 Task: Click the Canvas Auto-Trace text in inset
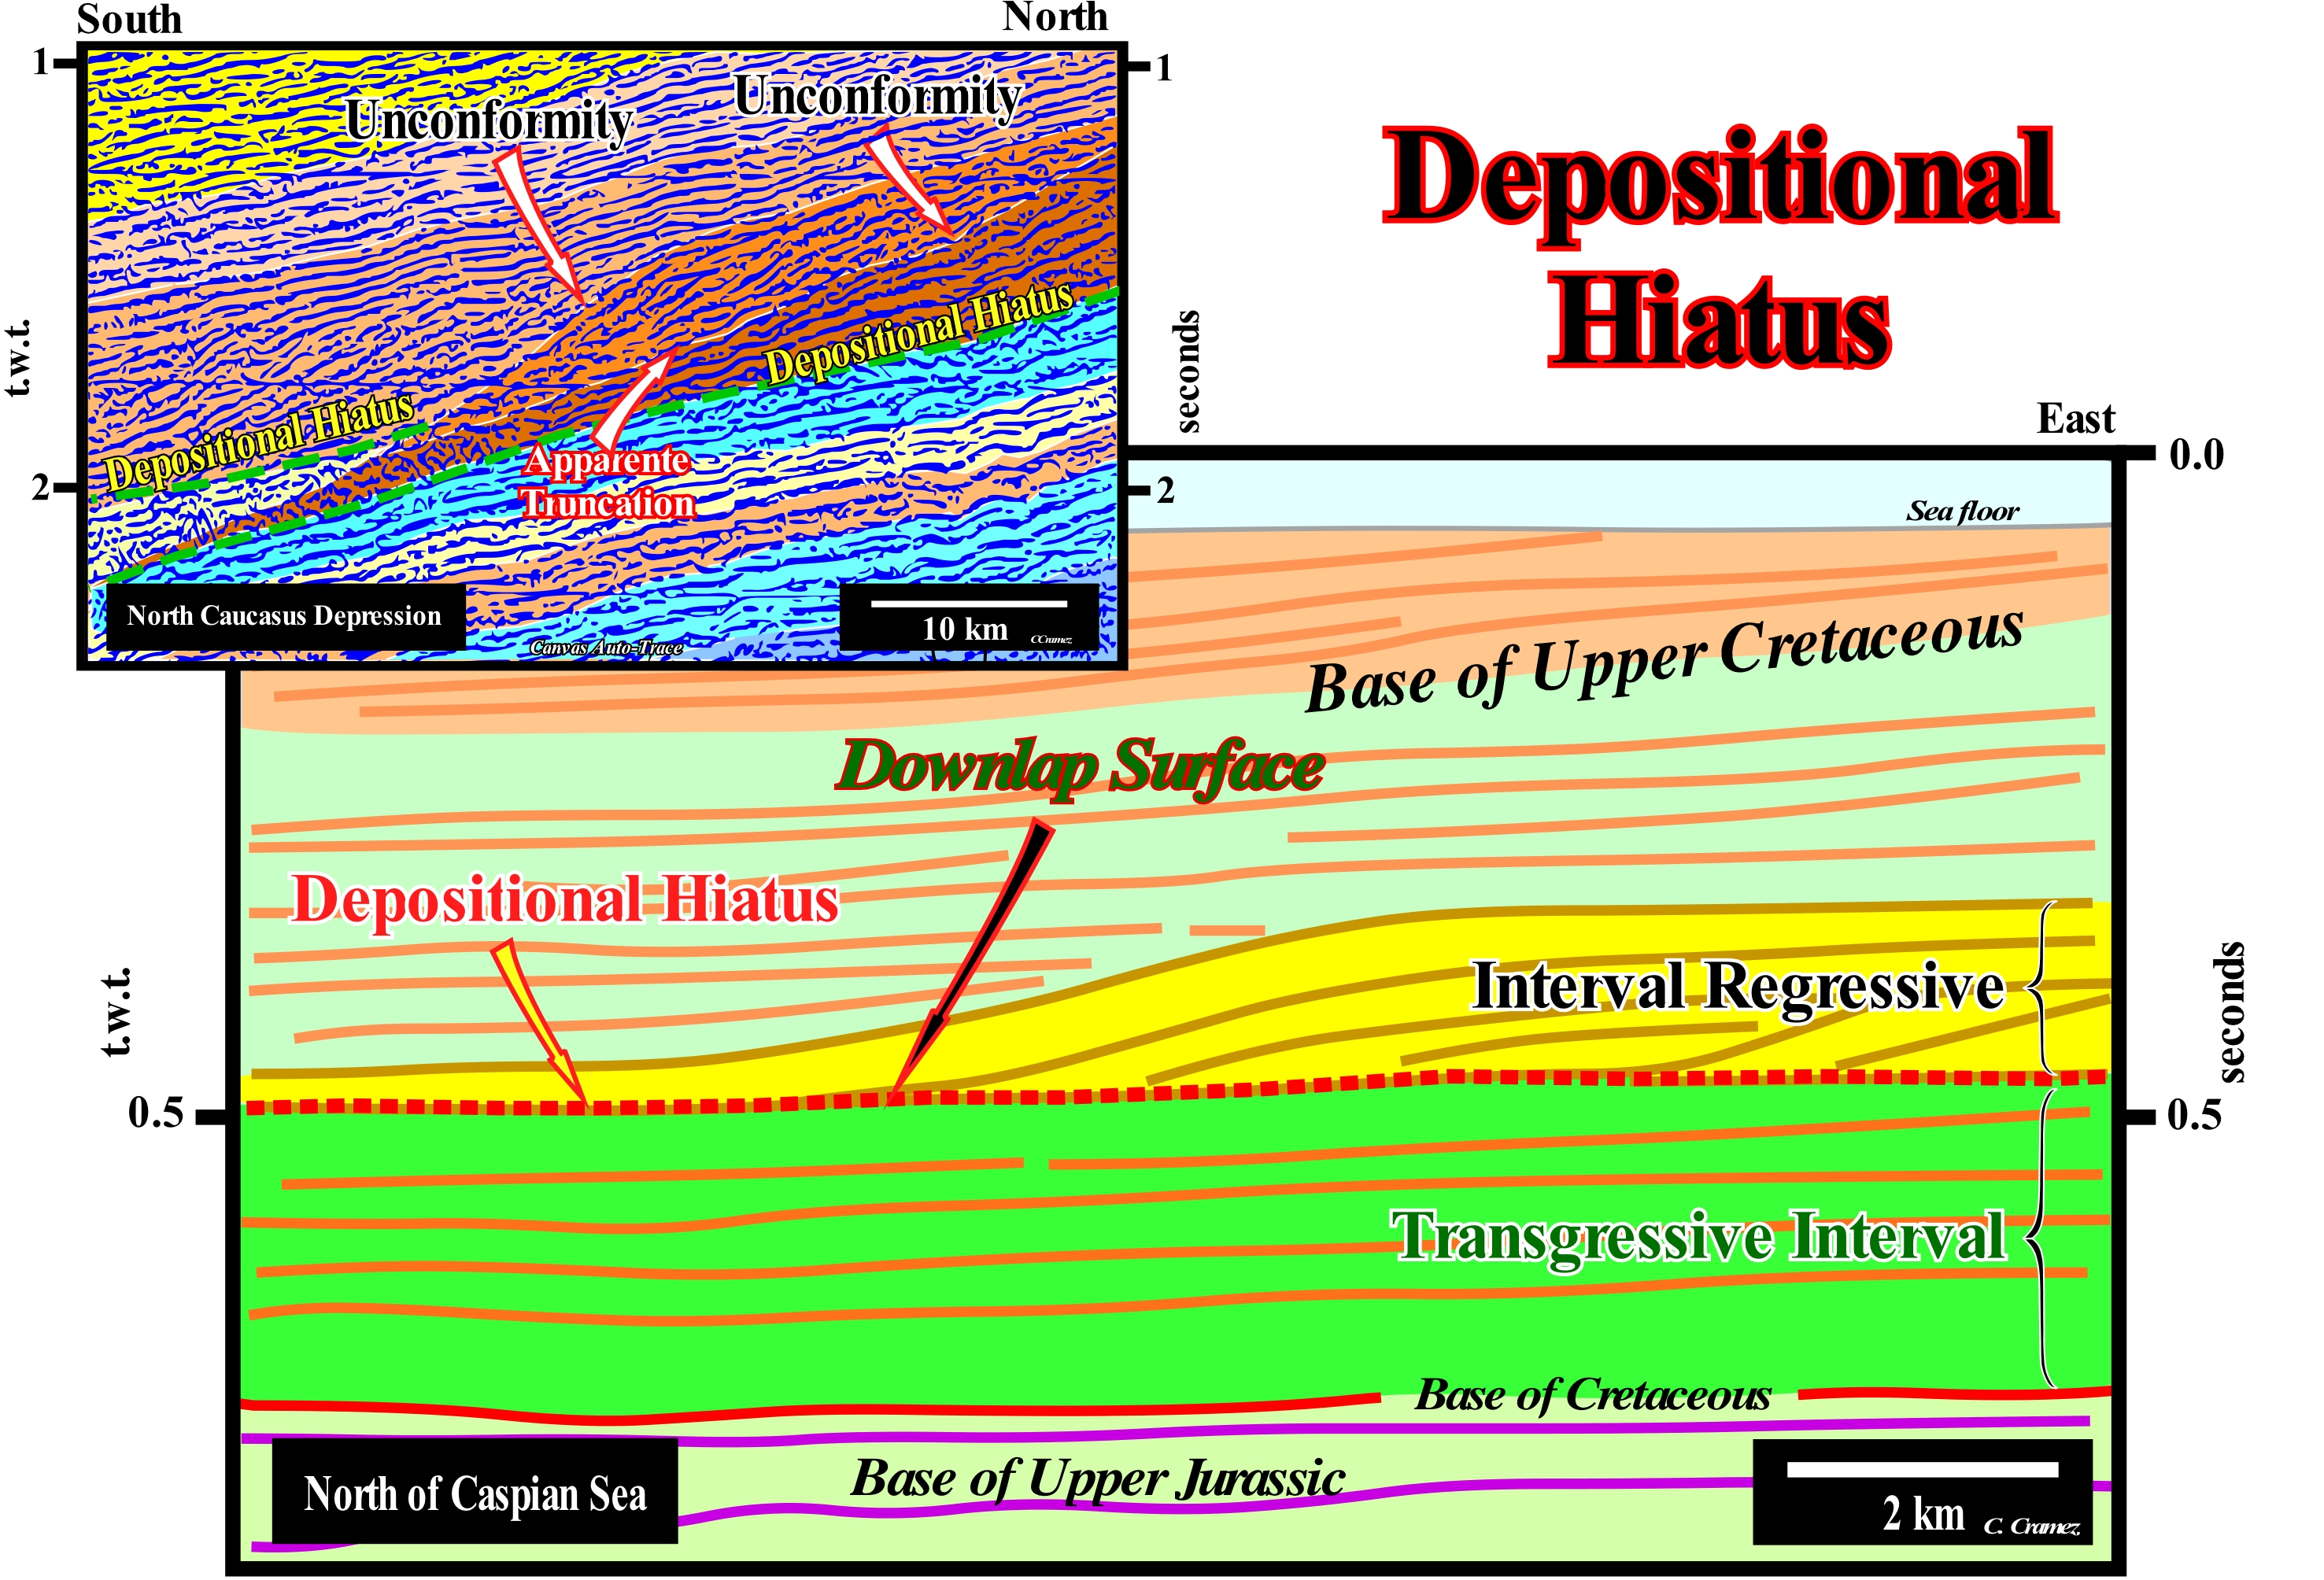(606, 648)
